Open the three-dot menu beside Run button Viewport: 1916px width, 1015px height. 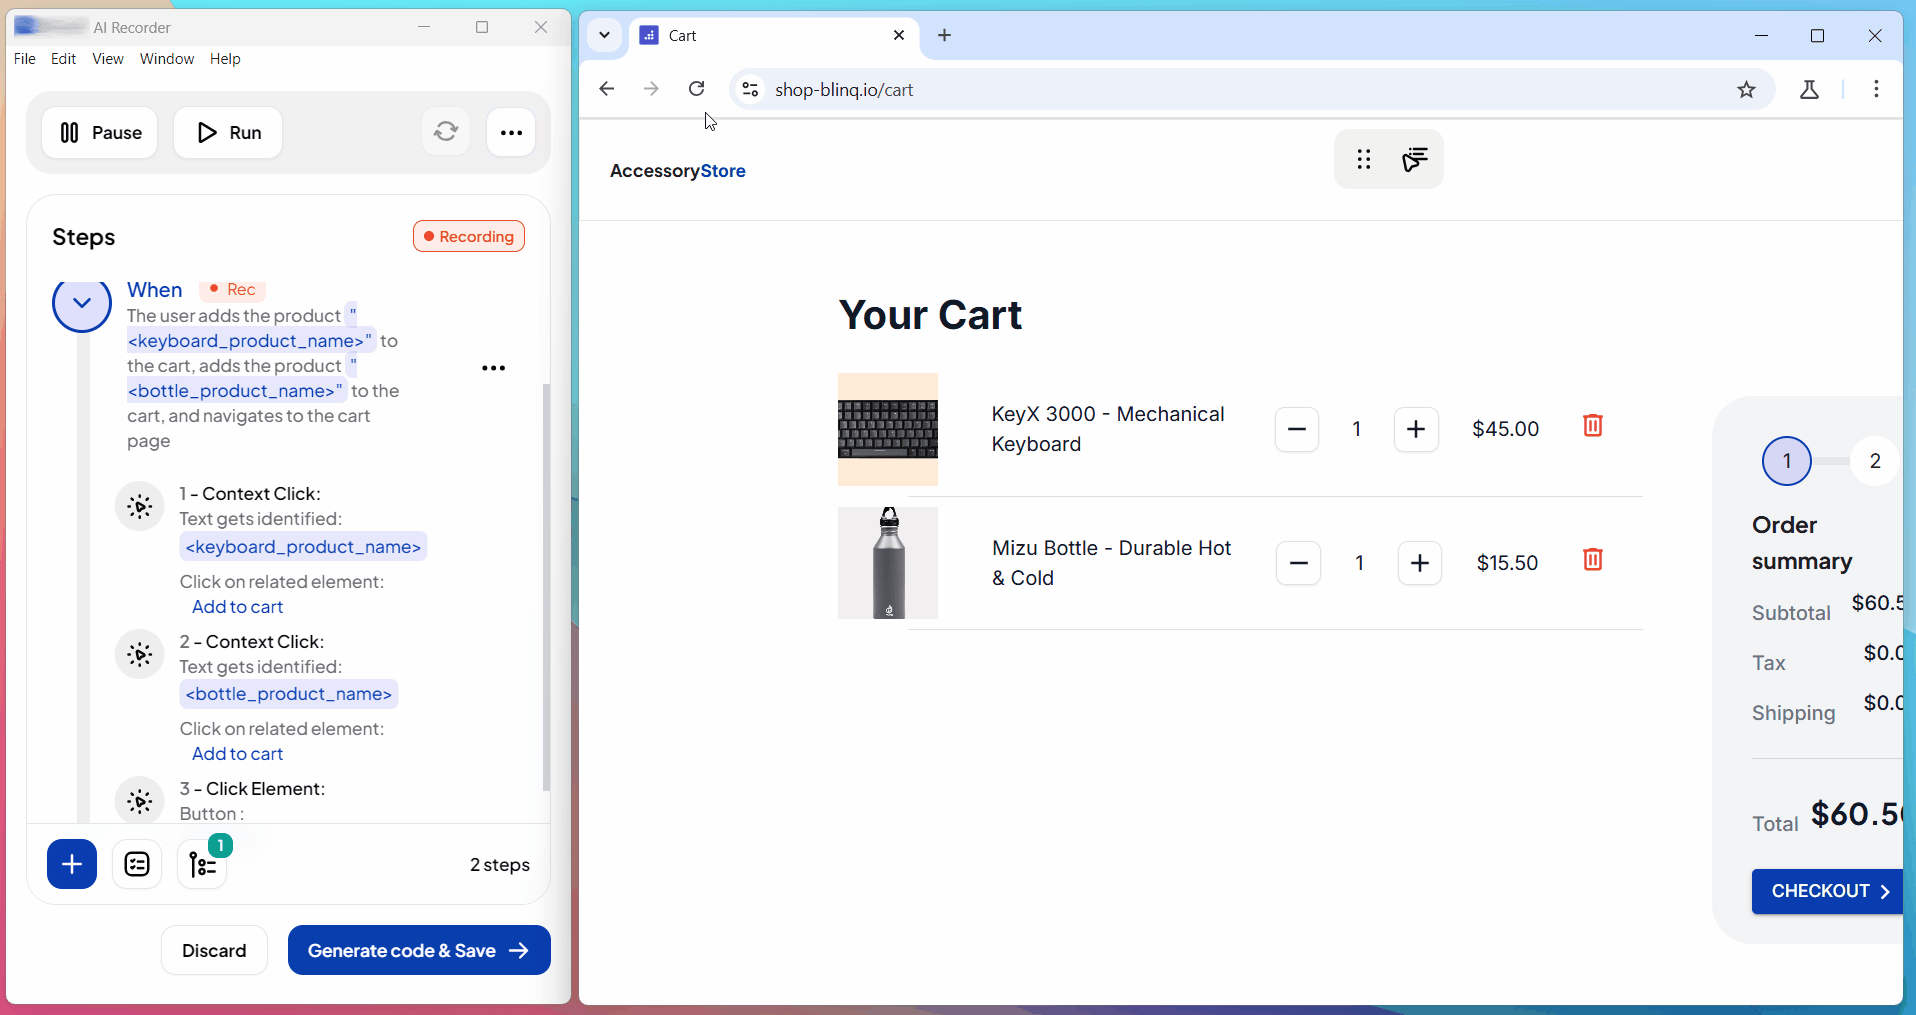point(511,133)
